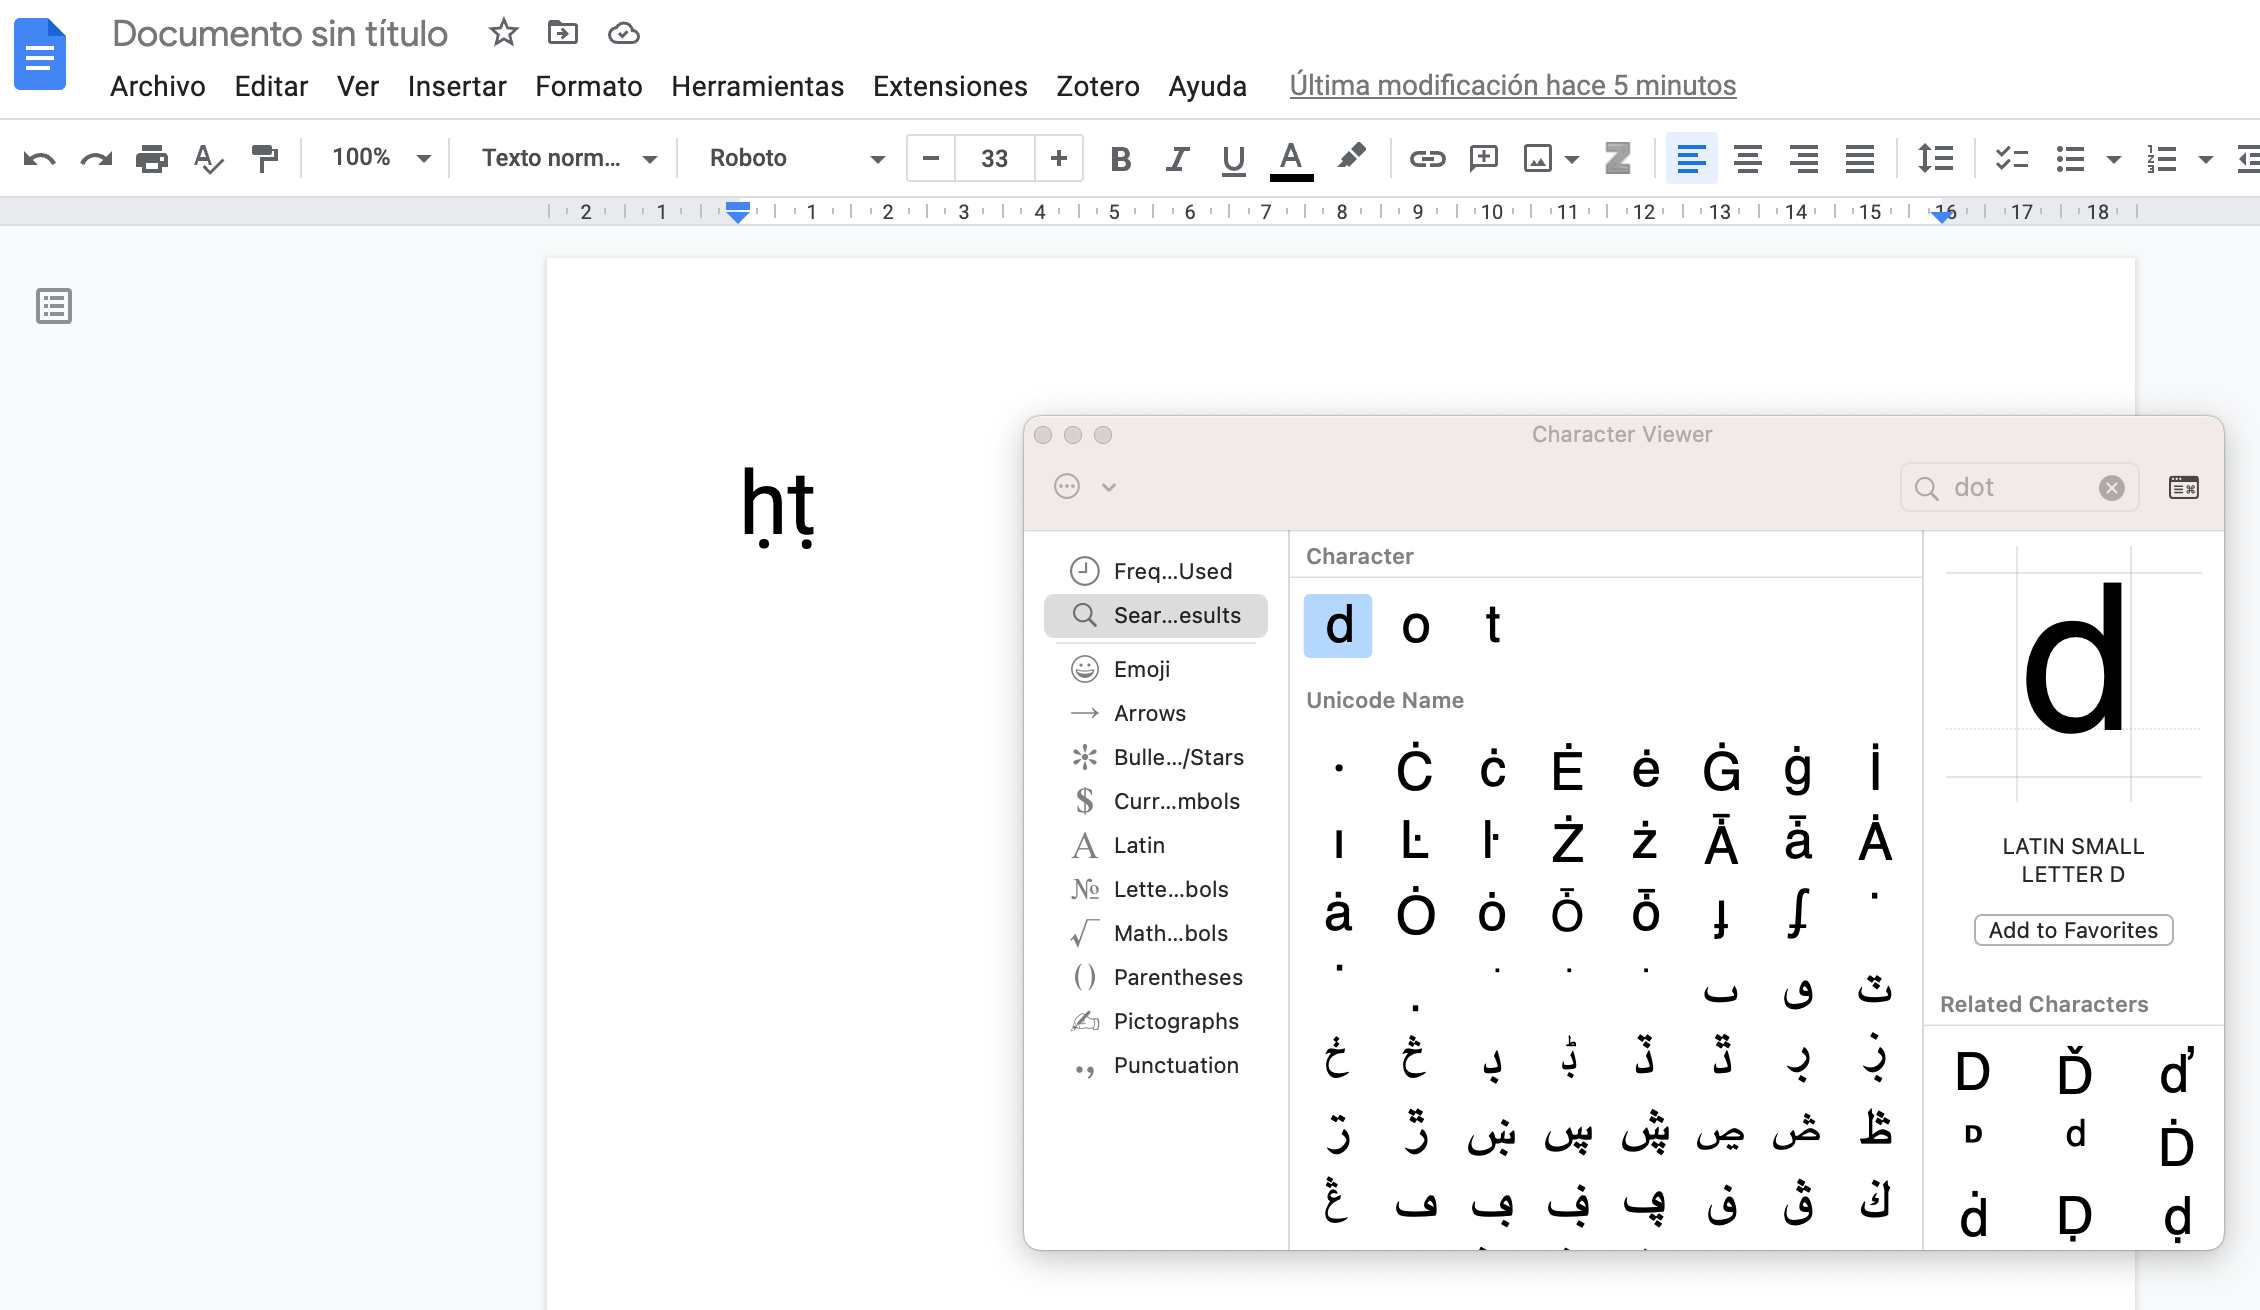Click the document title field
Viewport: 2260px width, 1310px height.
coord(280,33)
